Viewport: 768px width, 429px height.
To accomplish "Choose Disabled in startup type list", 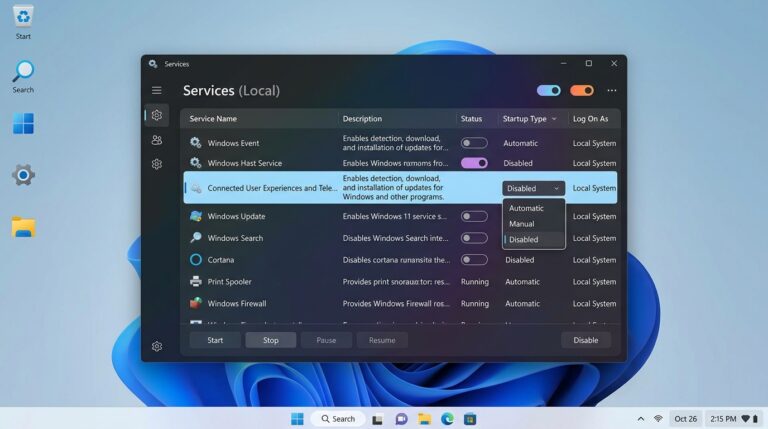I will tap(534, 239).
